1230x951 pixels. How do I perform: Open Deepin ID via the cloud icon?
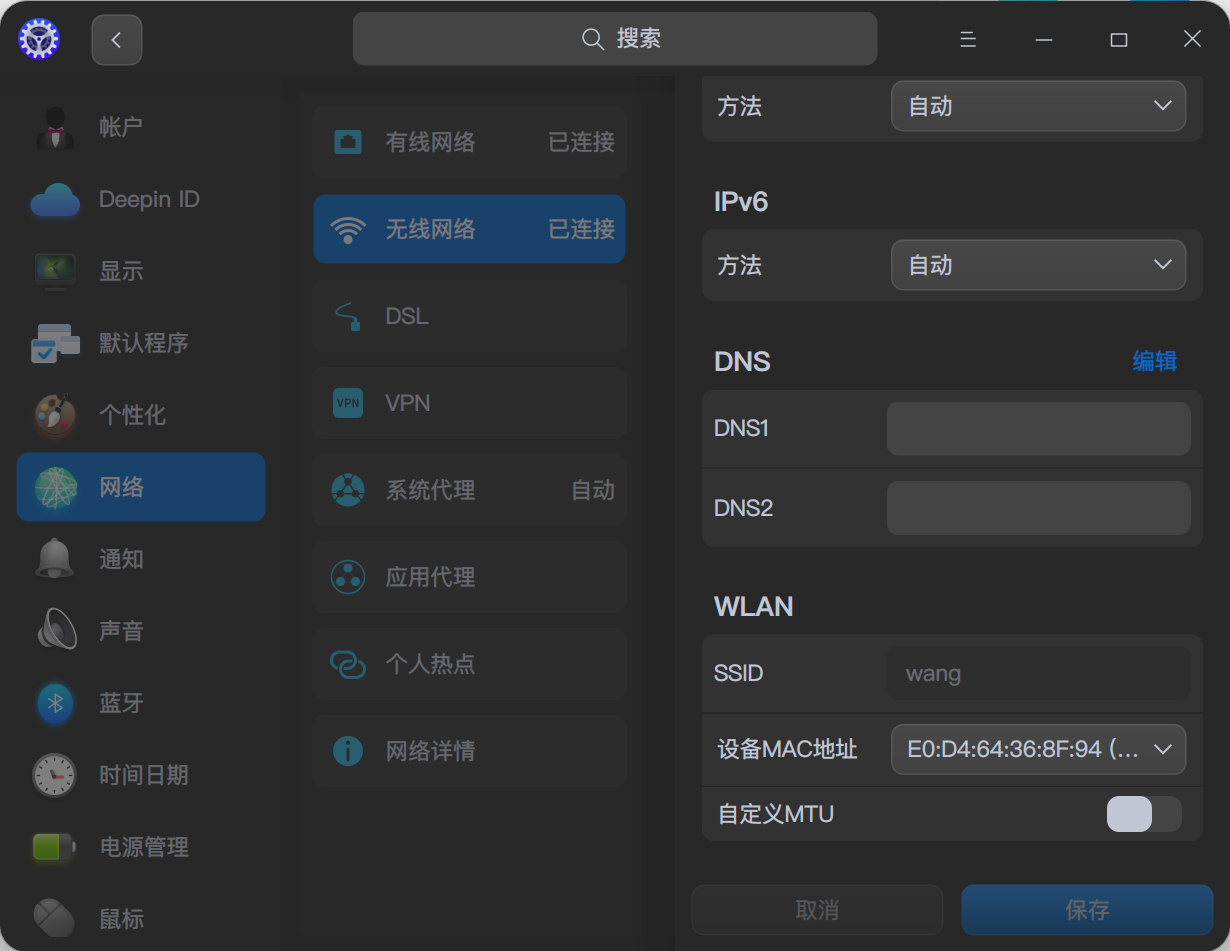55,200
